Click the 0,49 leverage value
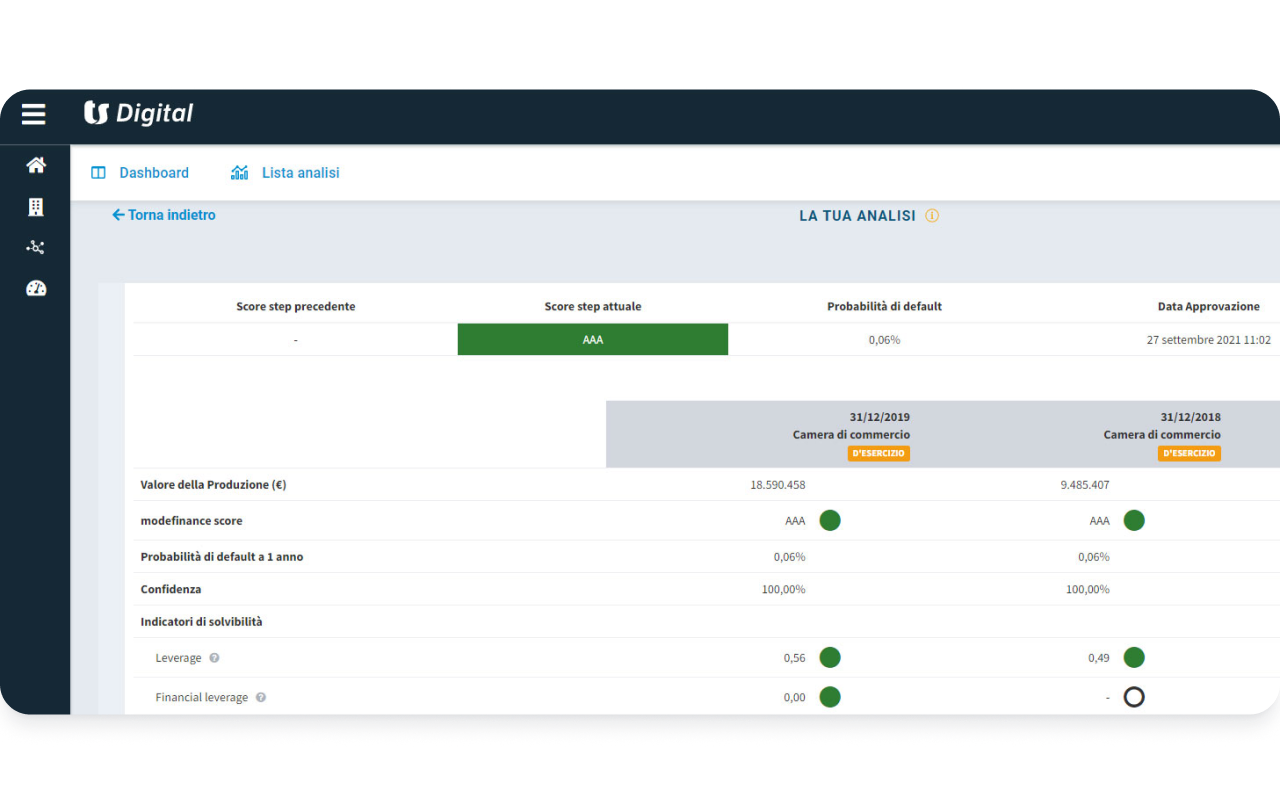 [1098, 658]
